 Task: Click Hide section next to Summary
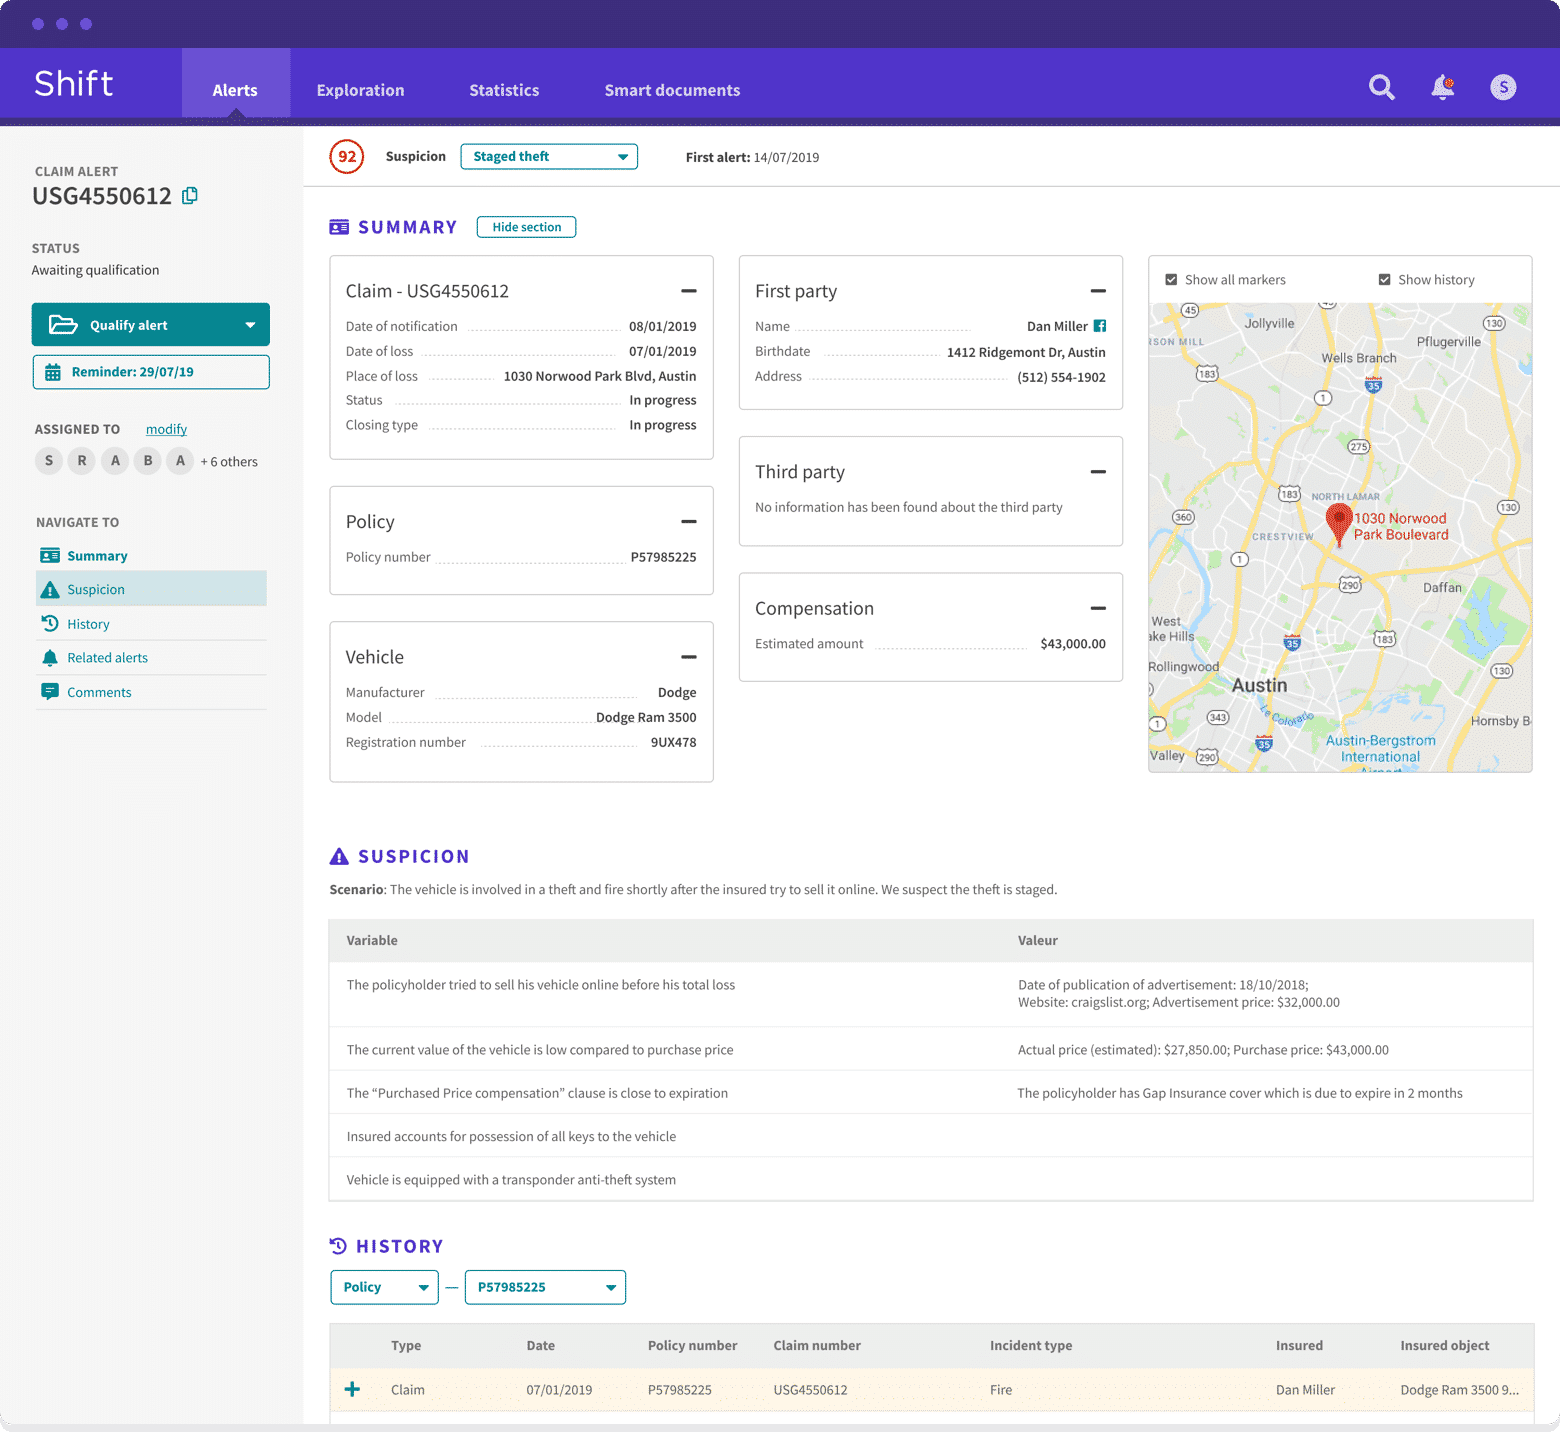click(526, 226)
